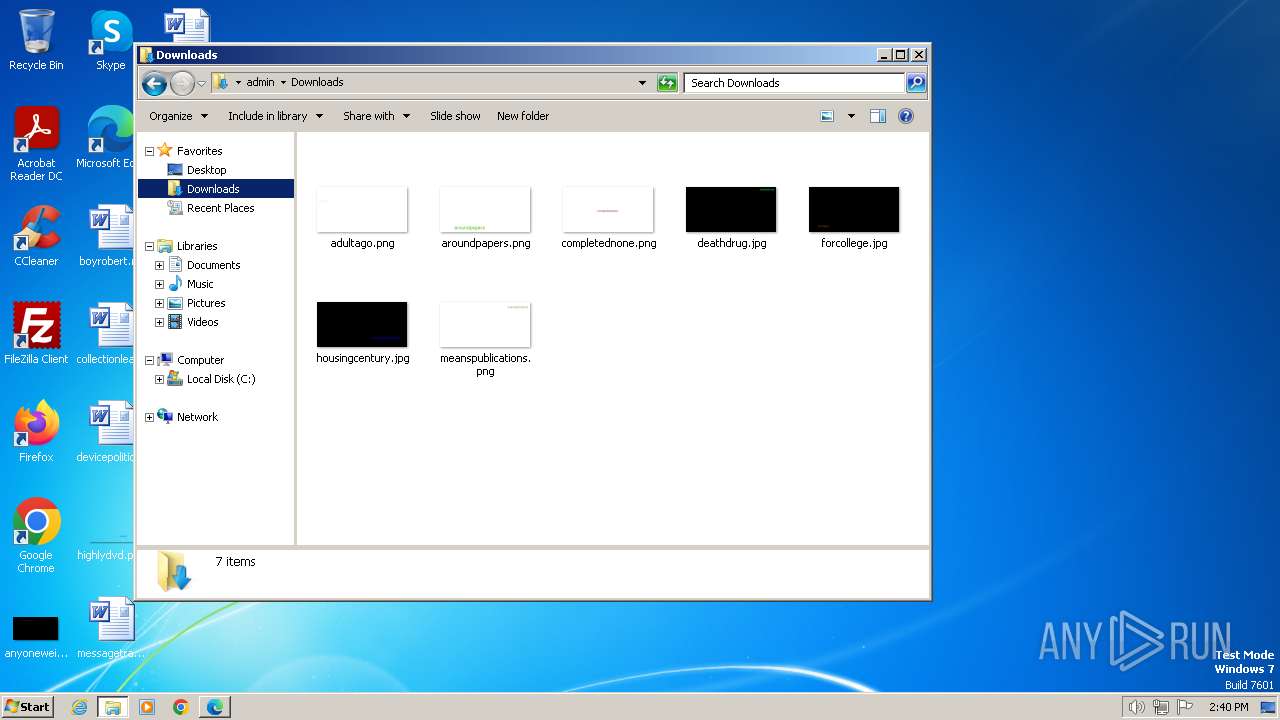Expand the Videos library
The image size is (1280, 720).
pyautogui.click(x=159, y=322)
